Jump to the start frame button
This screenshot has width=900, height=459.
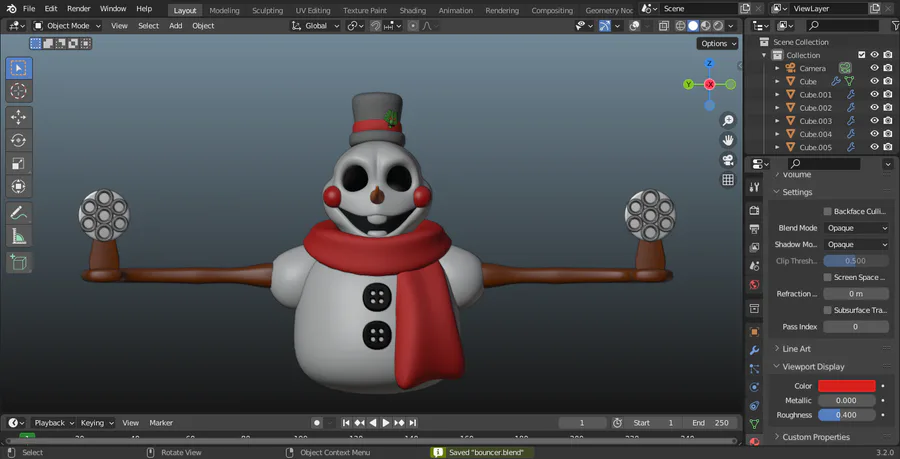tap(346, 423)
